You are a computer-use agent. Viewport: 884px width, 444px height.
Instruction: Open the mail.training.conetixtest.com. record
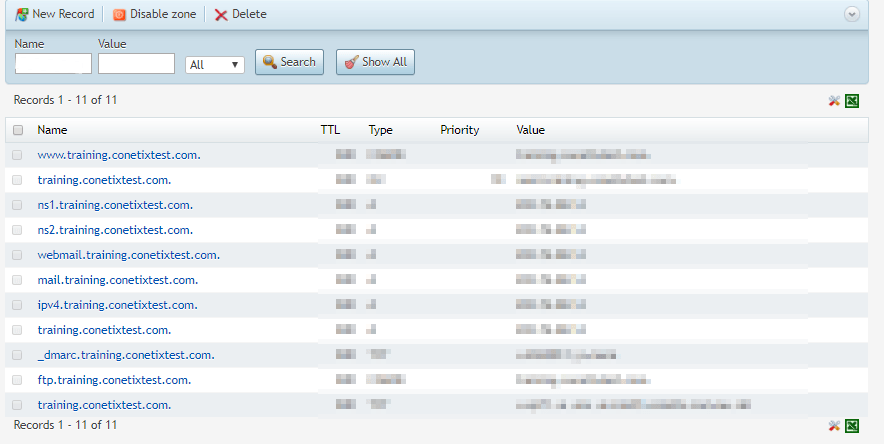click(118, 280)
